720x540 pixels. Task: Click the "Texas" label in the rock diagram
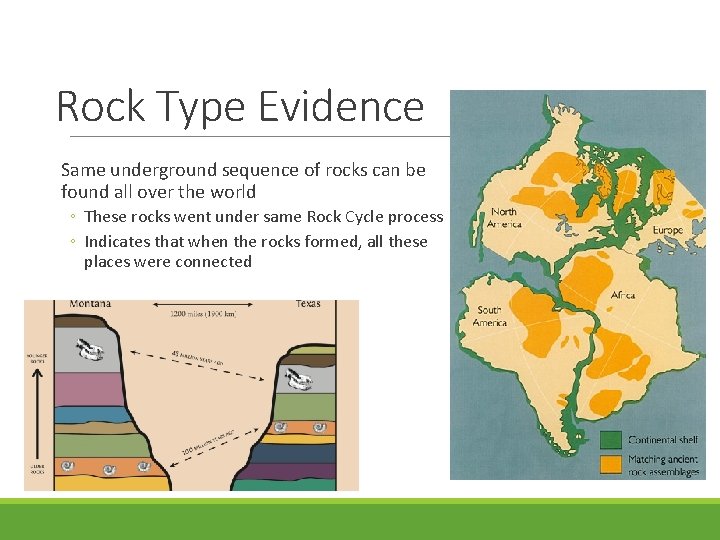tap(308, 304)
